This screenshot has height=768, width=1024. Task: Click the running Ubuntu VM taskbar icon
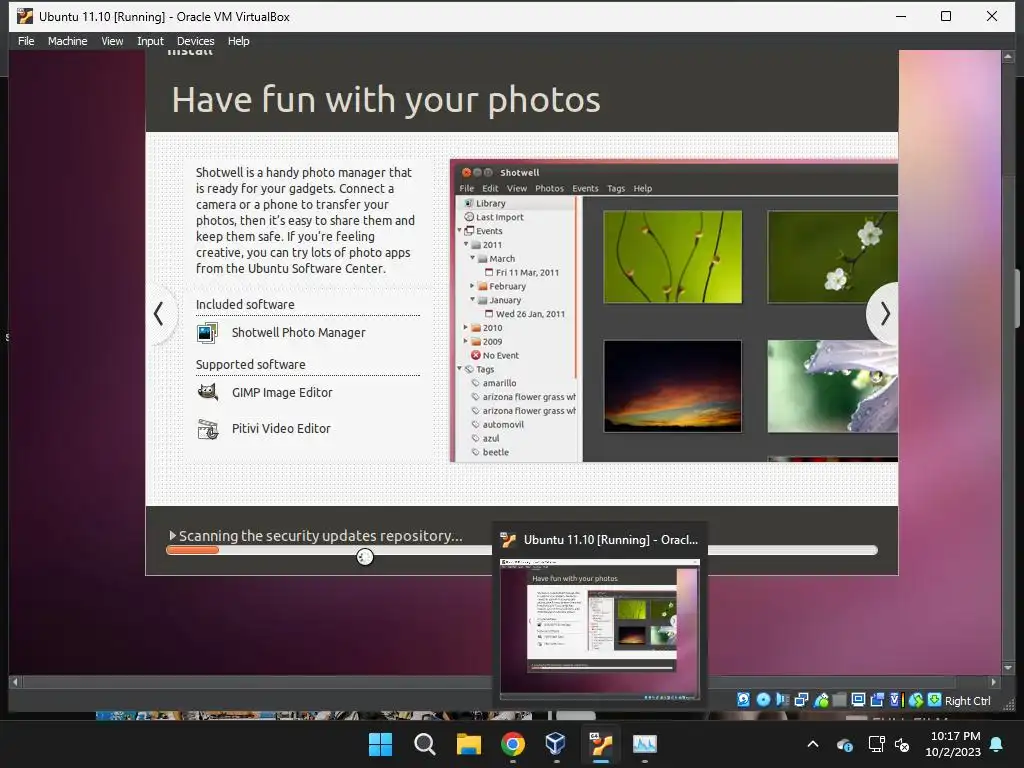pos(600,744)
